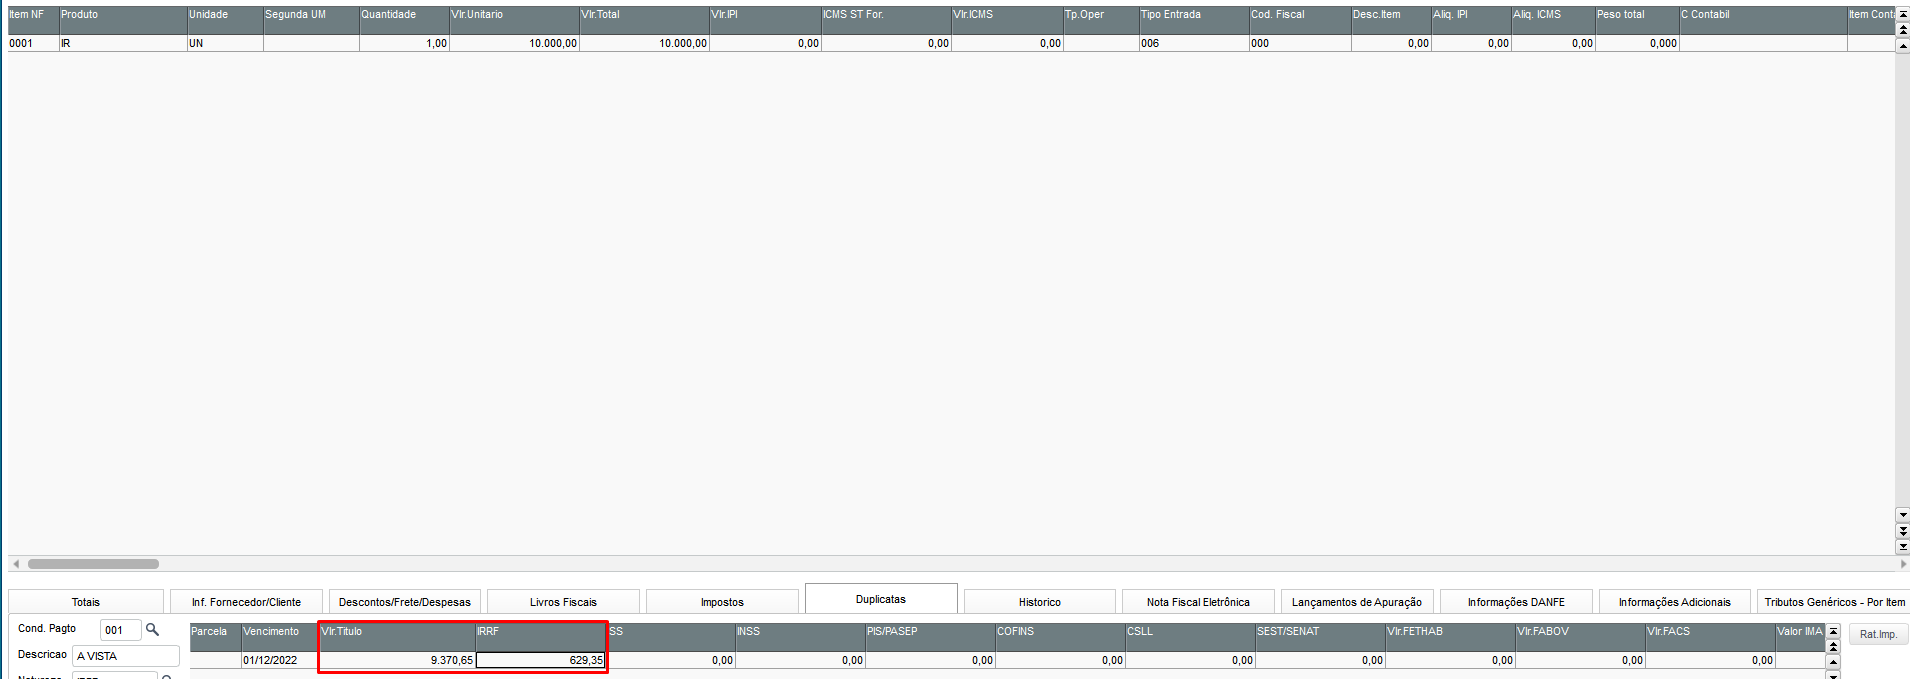The image size is (1910, 679).
Task: Open the Inf. Fornecedor/Cliente tab
Action: pos(246,602)
